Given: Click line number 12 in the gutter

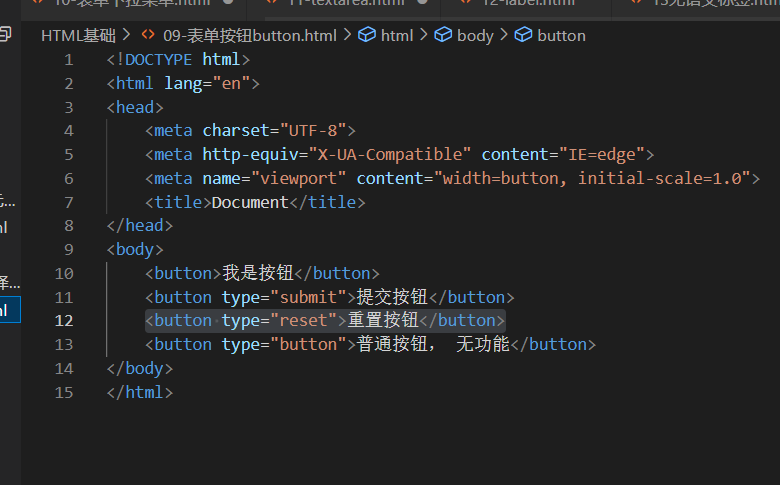Looking at the screenshot, I should pyautogui.click(x=65, y=321).
